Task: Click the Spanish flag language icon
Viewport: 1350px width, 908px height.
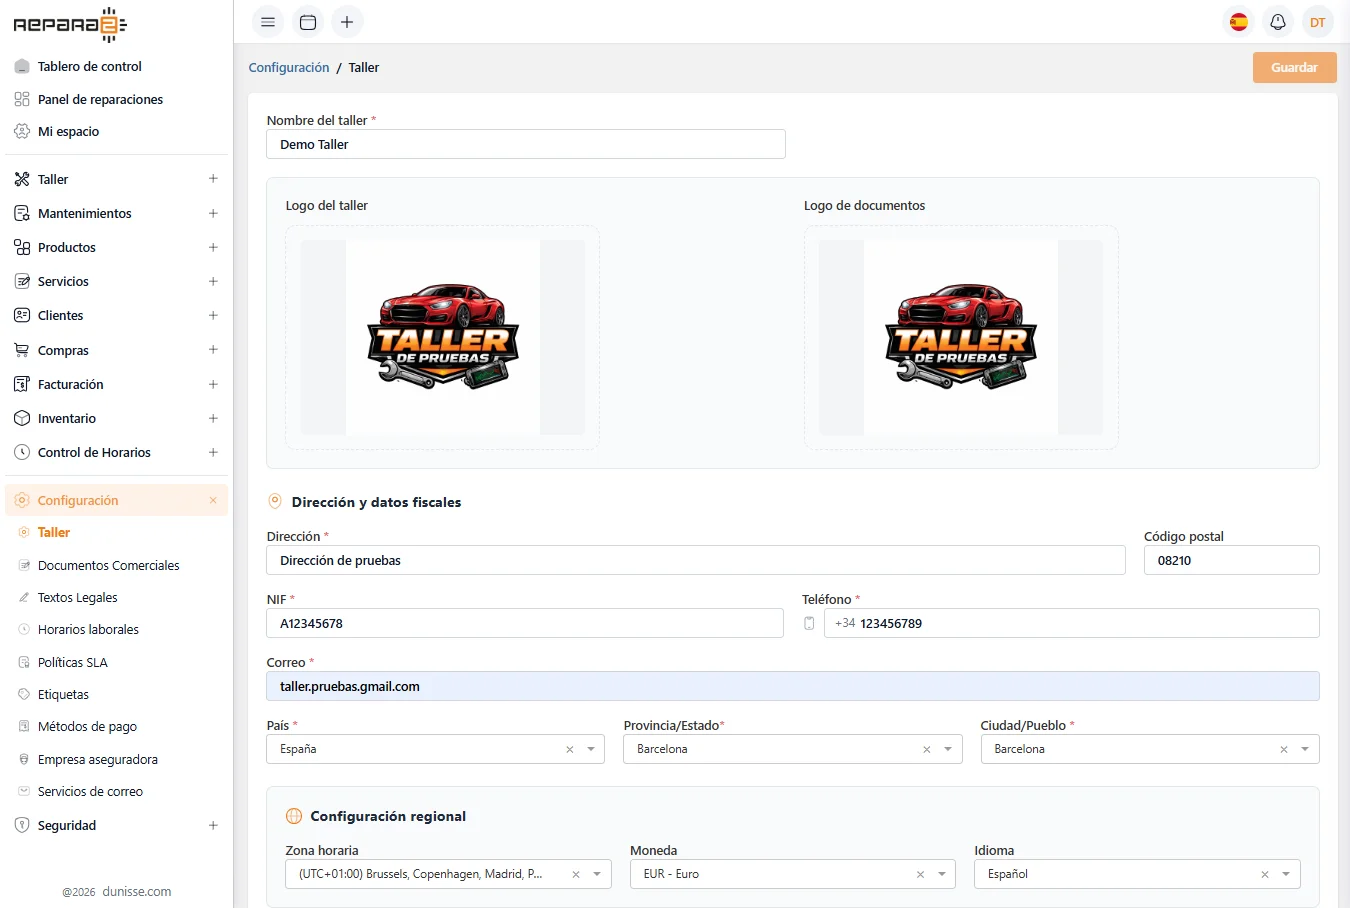Action: 1239,22
